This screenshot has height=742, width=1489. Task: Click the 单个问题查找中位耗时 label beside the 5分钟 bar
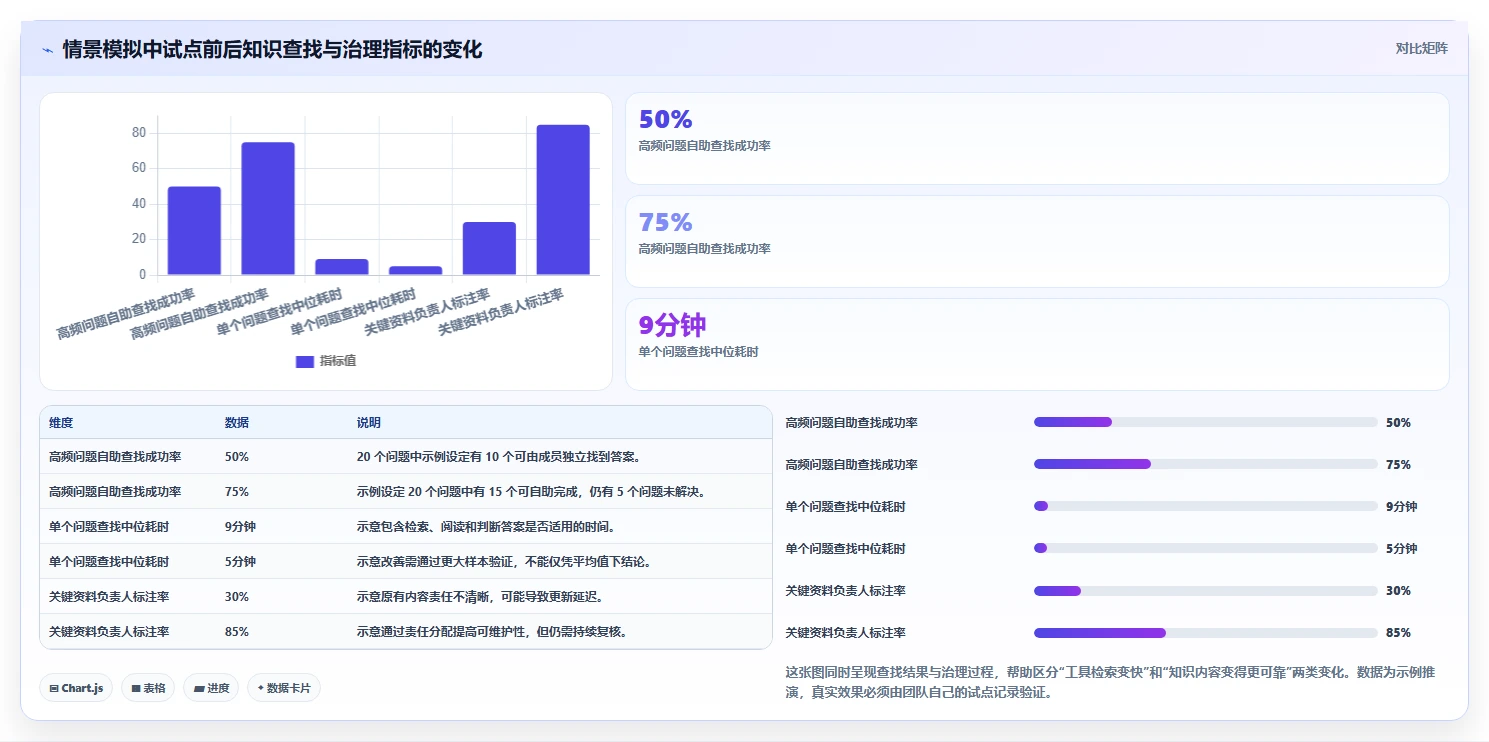pyautogui.click(x=846, y=549)
